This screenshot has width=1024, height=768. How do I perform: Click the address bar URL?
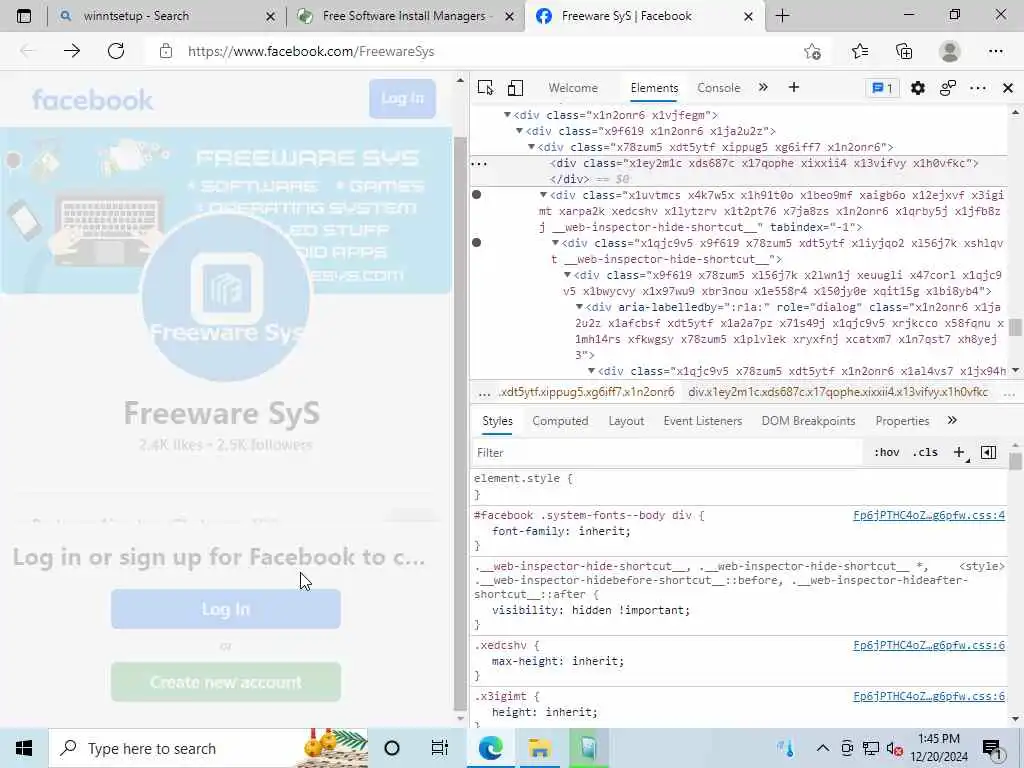pos(311,52)
